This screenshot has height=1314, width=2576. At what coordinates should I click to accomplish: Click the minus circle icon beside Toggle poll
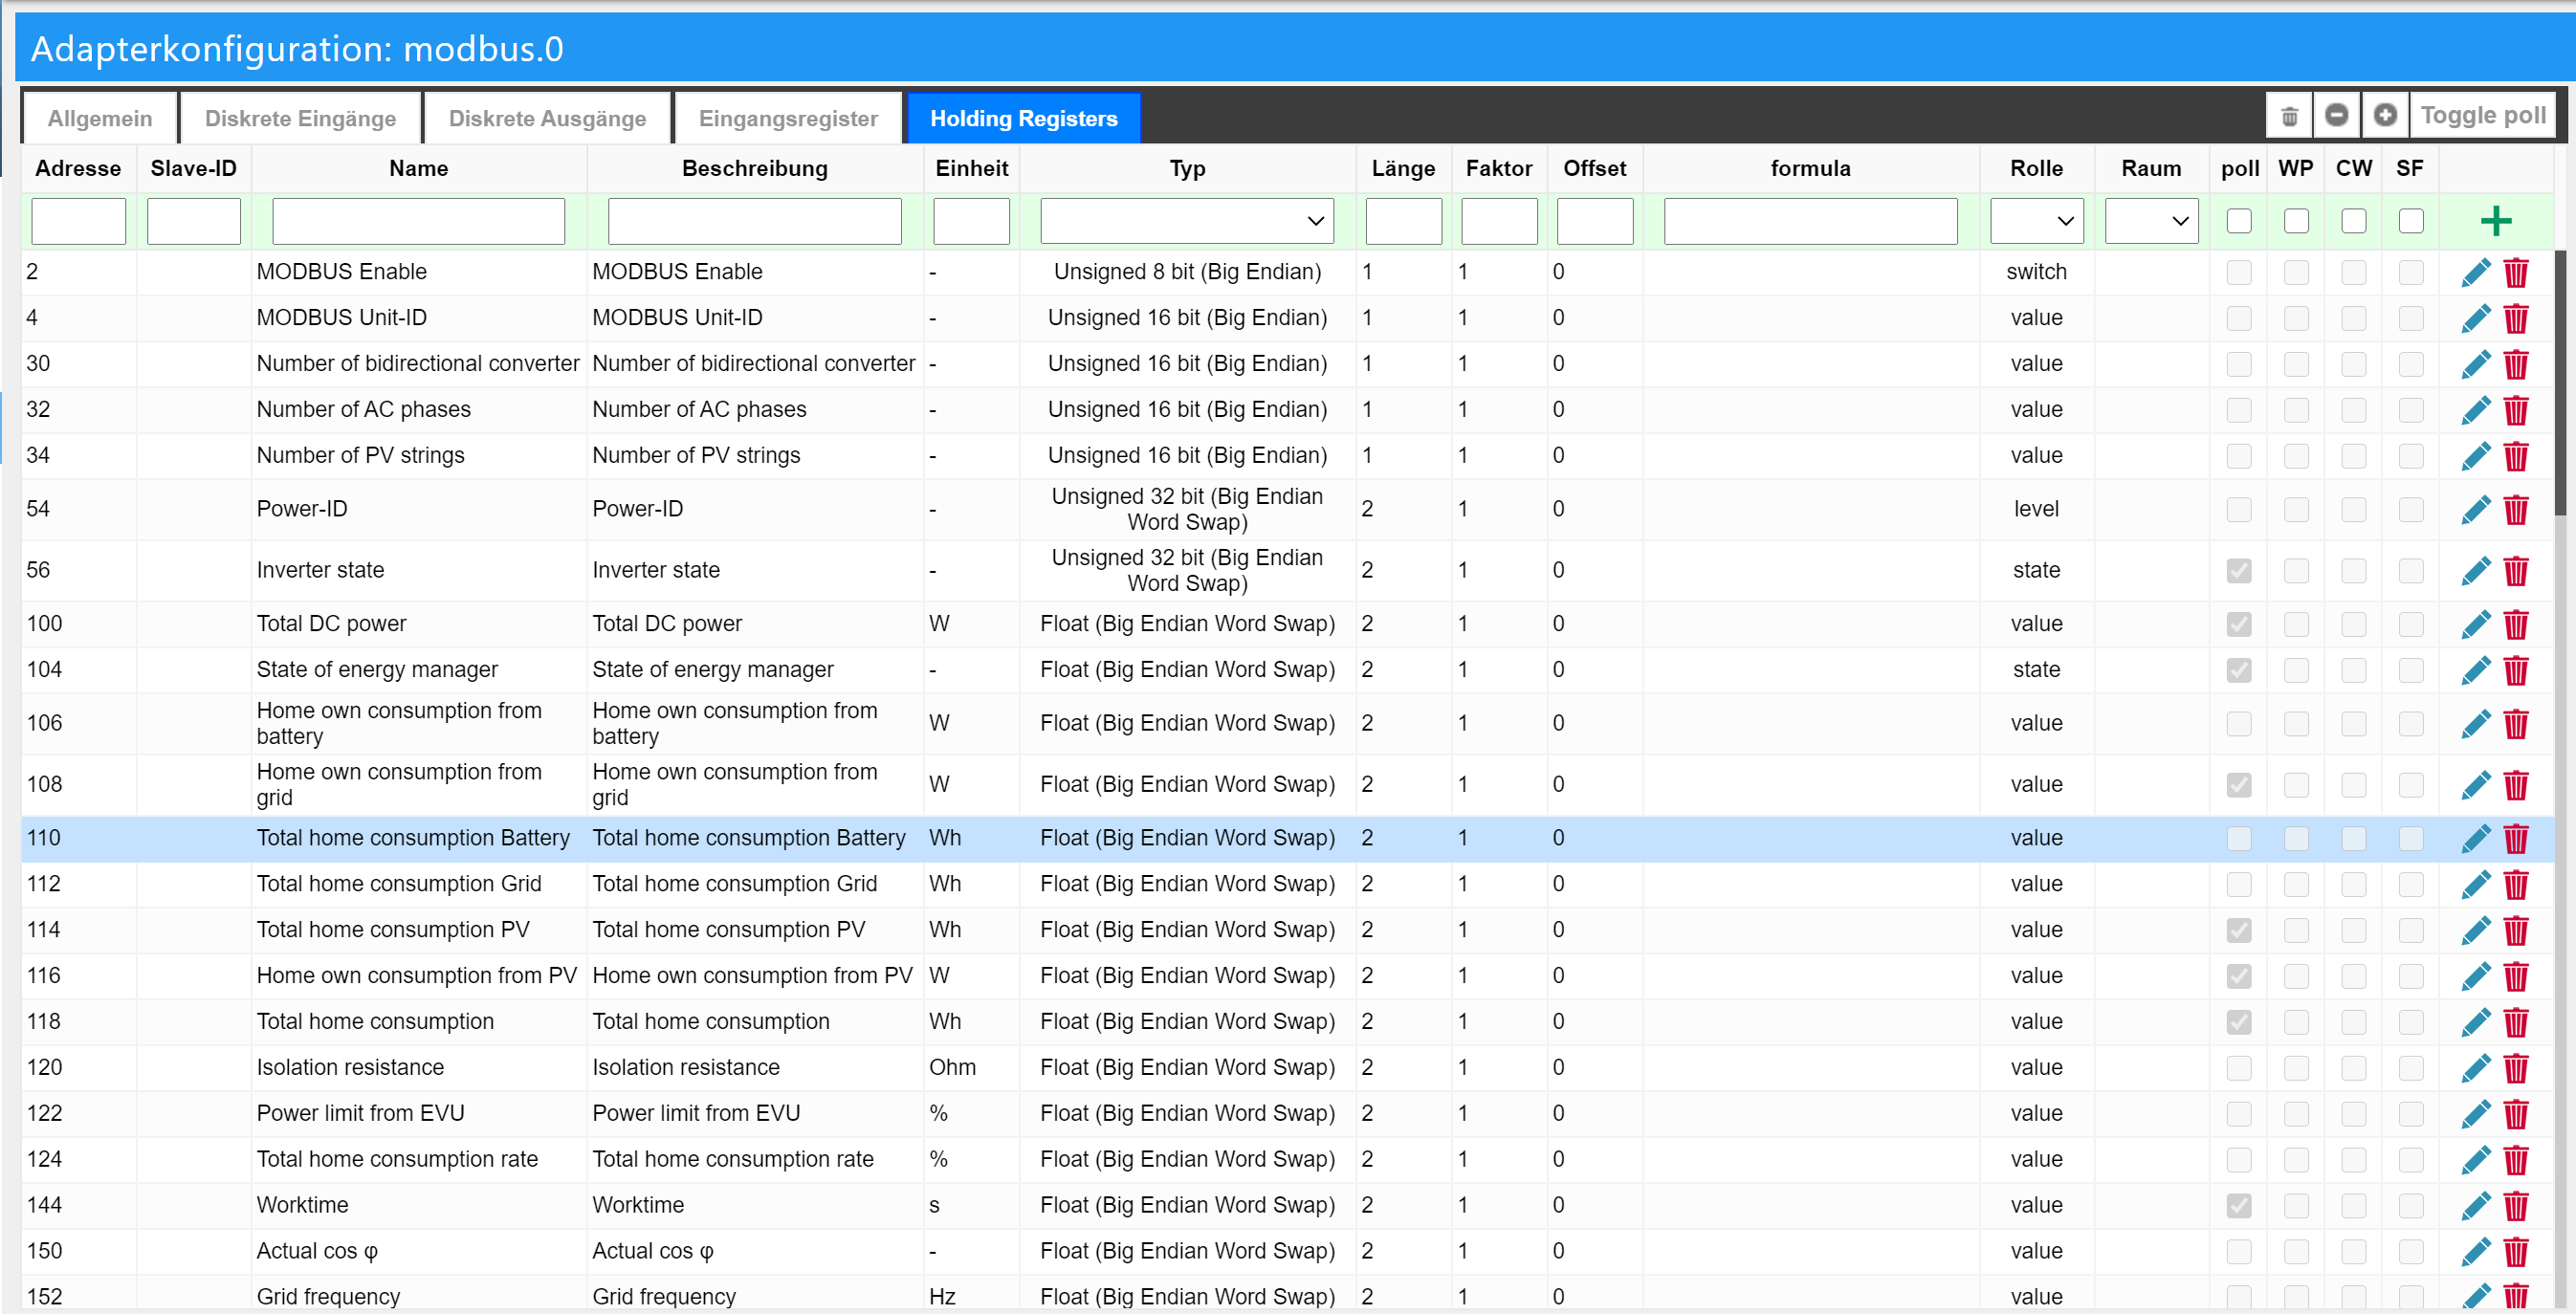[x=2336, y=116]
